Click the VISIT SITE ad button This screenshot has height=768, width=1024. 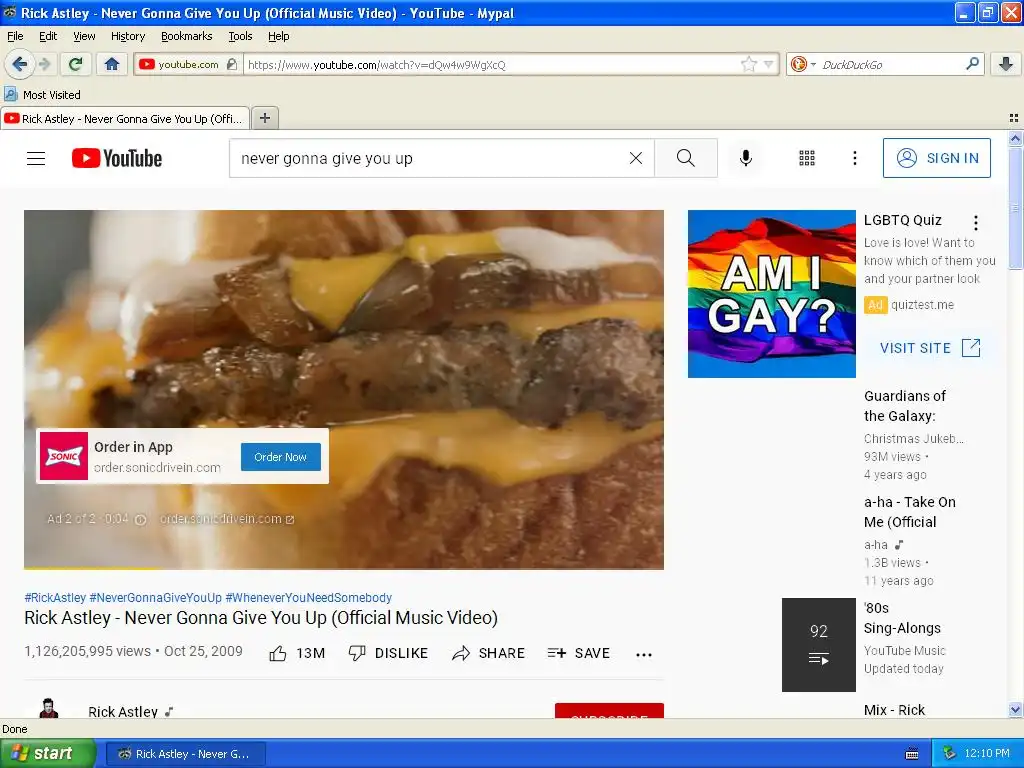point(930,347)
